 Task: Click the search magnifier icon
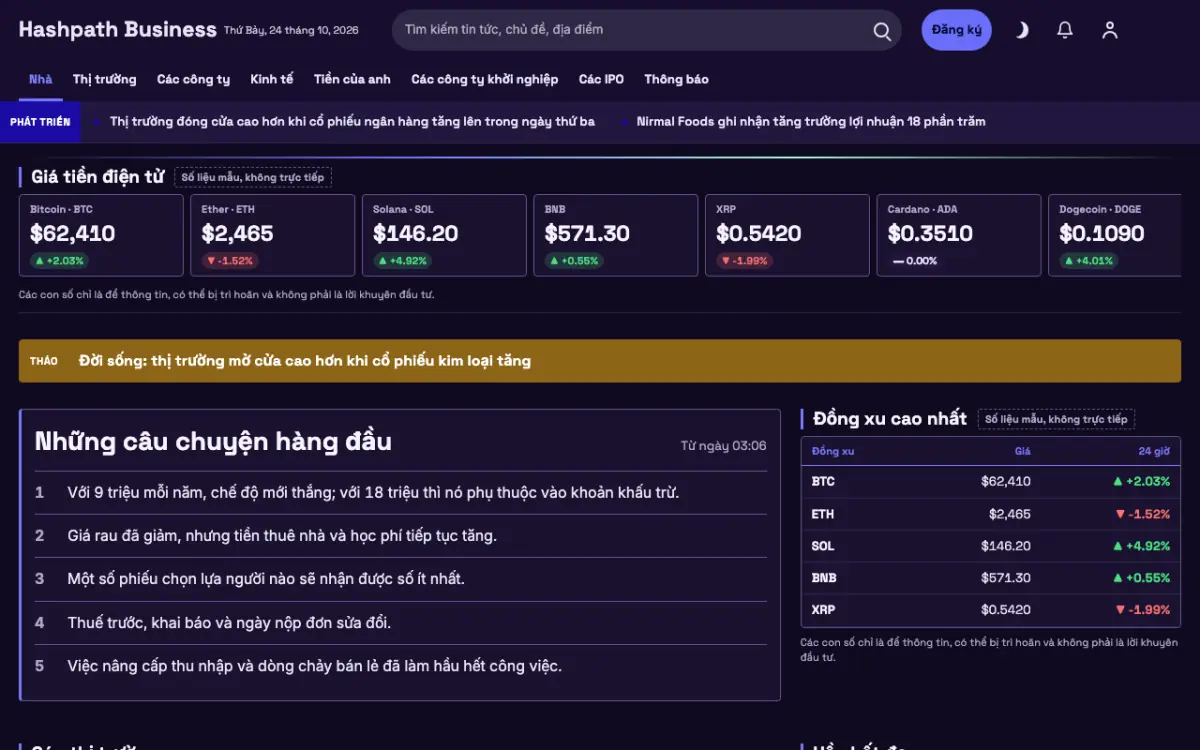click(x=882, y=31)
